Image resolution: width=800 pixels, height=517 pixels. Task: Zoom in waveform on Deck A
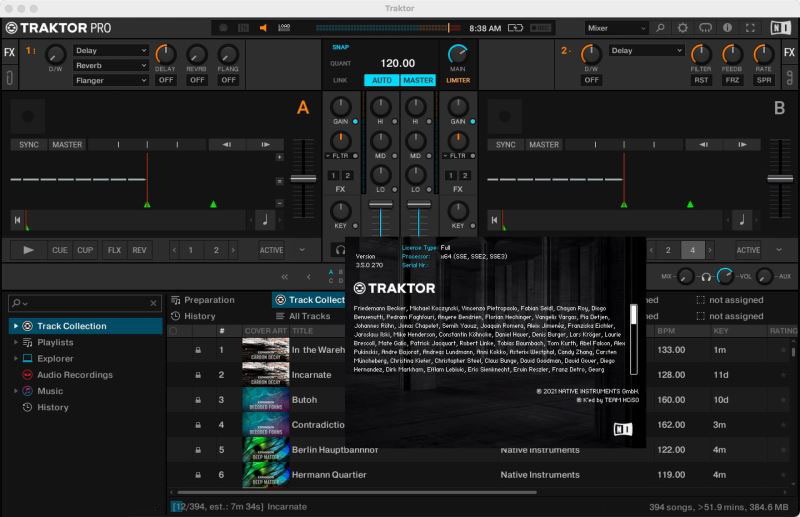pyautogui.click(x=280, y=157)
